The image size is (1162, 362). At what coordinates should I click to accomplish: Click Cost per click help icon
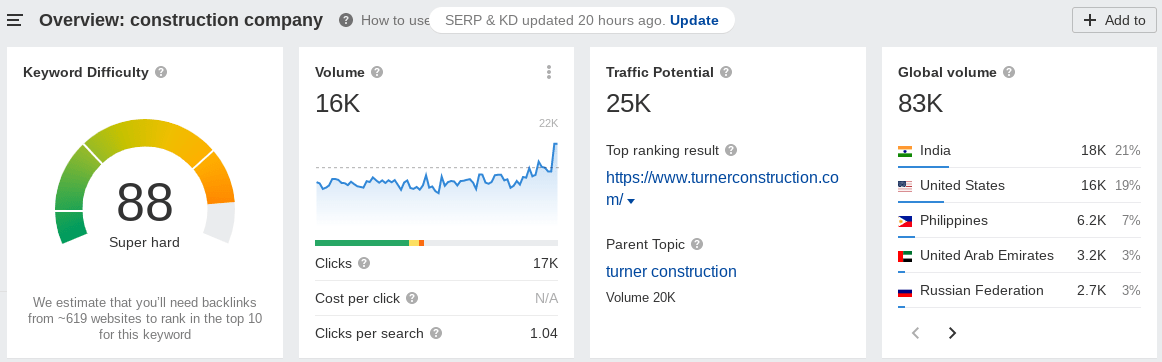(x=412, y=298)
